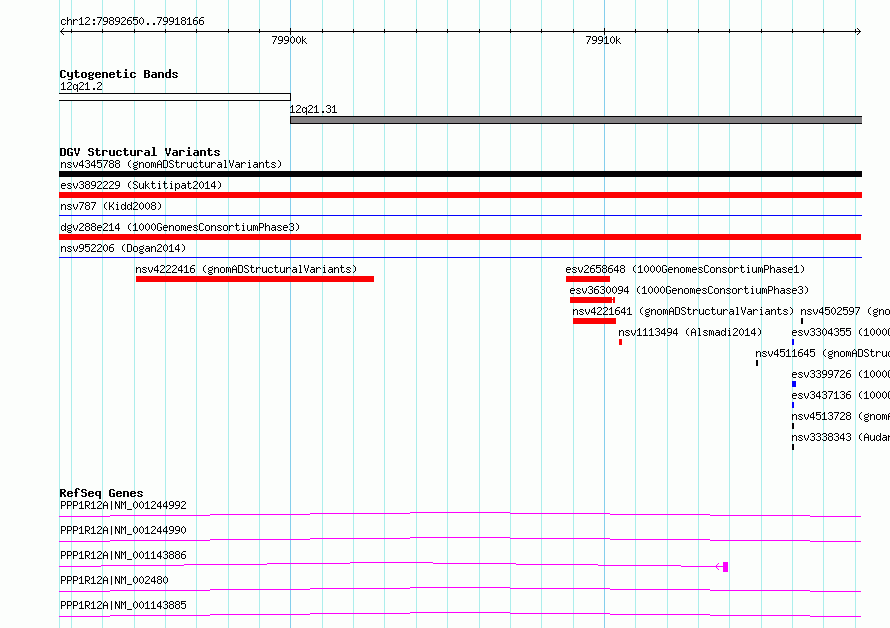
Task: Click the left arrowhead of the ruler
Action: pos(62,31)
